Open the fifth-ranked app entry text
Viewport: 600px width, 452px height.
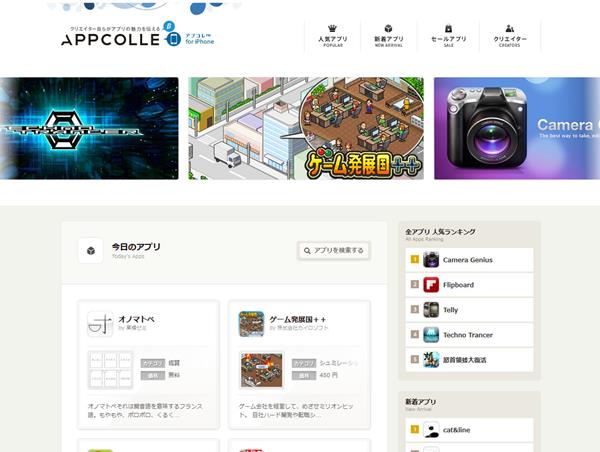pyautogui.click(x=465, y=360)
